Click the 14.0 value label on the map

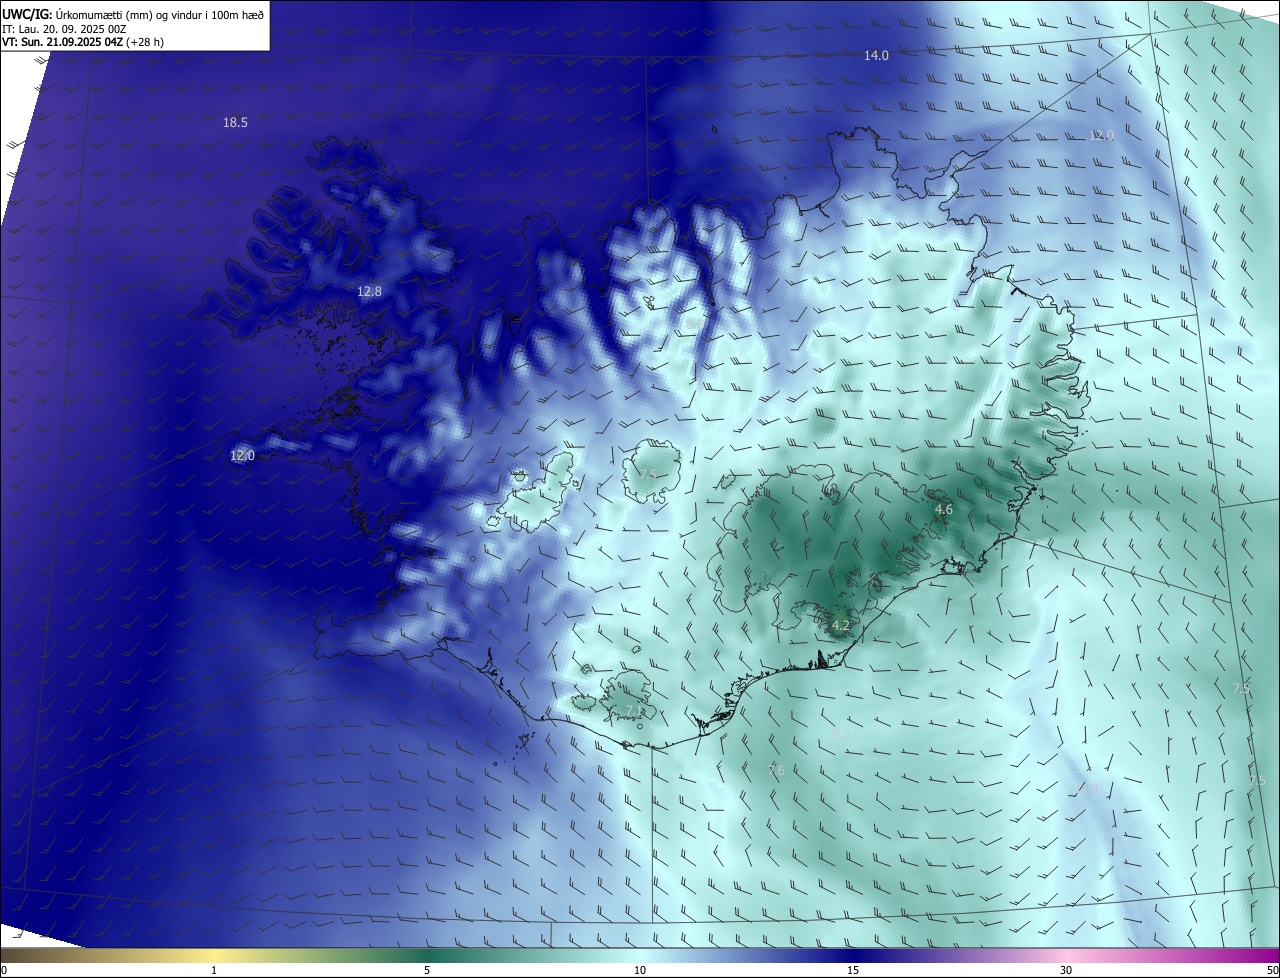click(x=876, y=56)
